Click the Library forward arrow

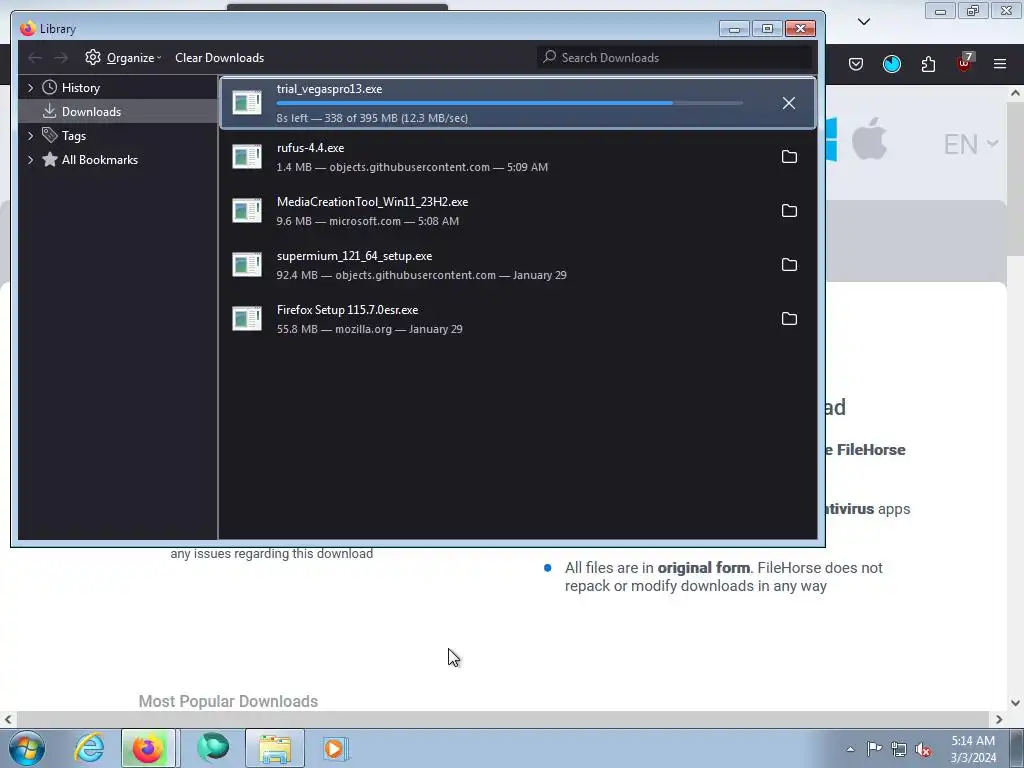[x=61, y=58]
